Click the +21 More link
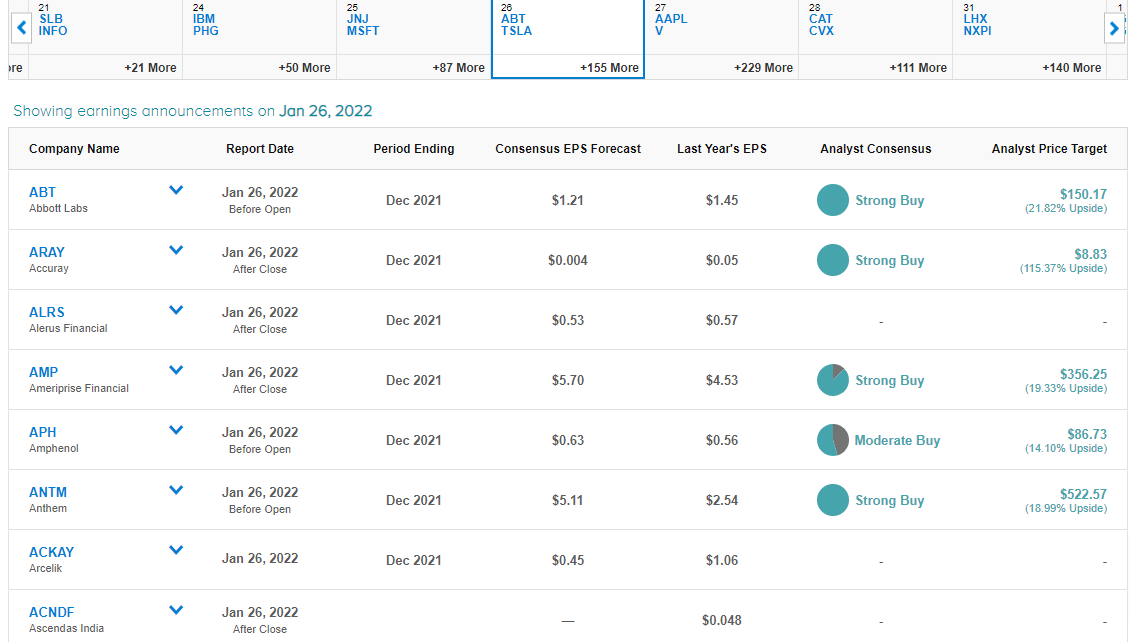Image resolution: width=1130 pixels, height=642 pixels. (150, 68)
